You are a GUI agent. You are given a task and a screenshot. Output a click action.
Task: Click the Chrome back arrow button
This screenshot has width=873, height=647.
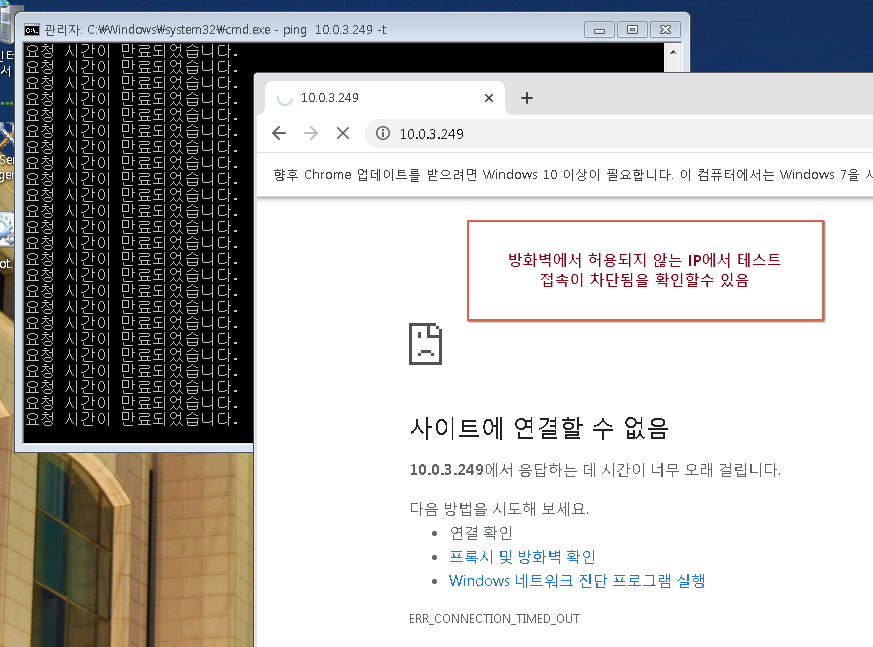[279, 133]
